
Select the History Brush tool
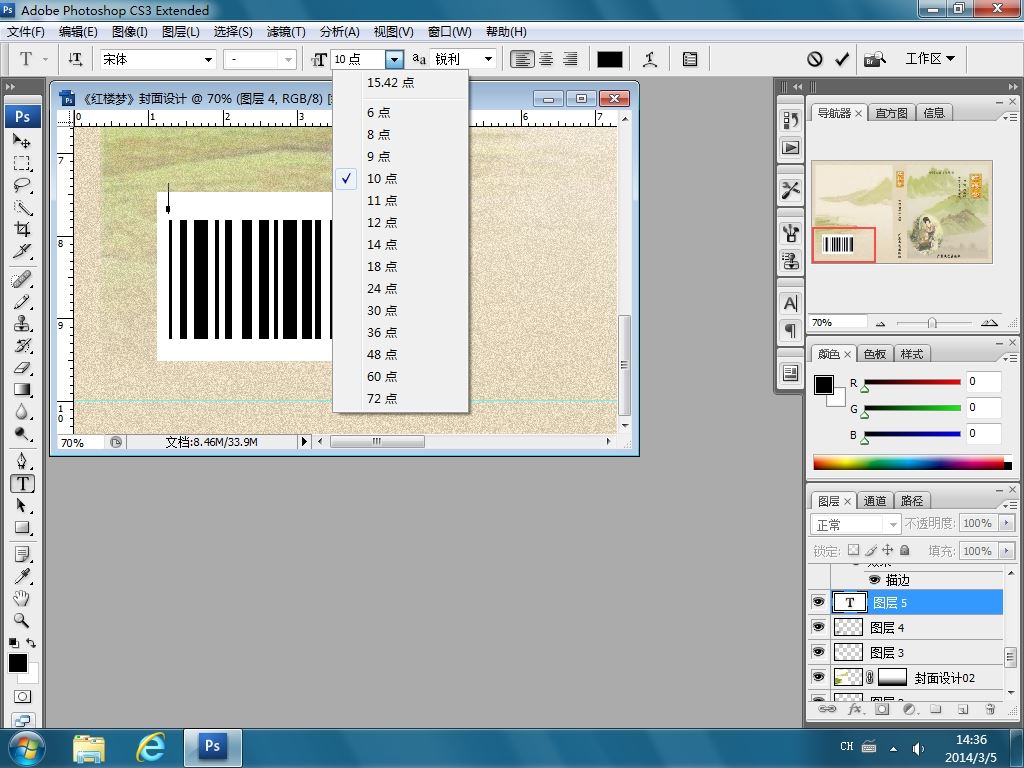tap(22, 346)
